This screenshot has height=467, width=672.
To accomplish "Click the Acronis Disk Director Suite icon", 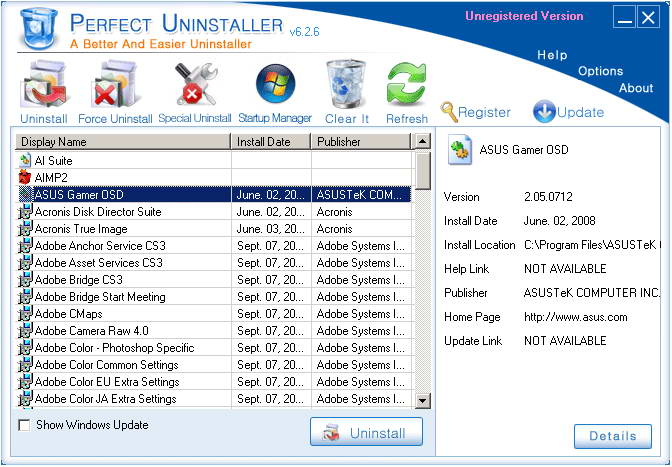I will point(25,212).
